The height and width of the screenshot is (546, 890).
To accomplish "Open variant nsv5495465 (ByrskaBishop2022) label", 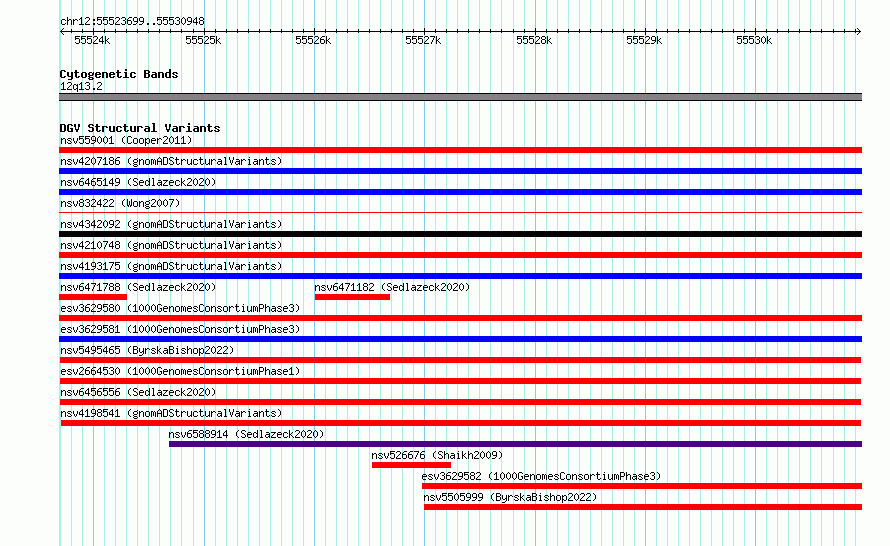I will [147, 350].
